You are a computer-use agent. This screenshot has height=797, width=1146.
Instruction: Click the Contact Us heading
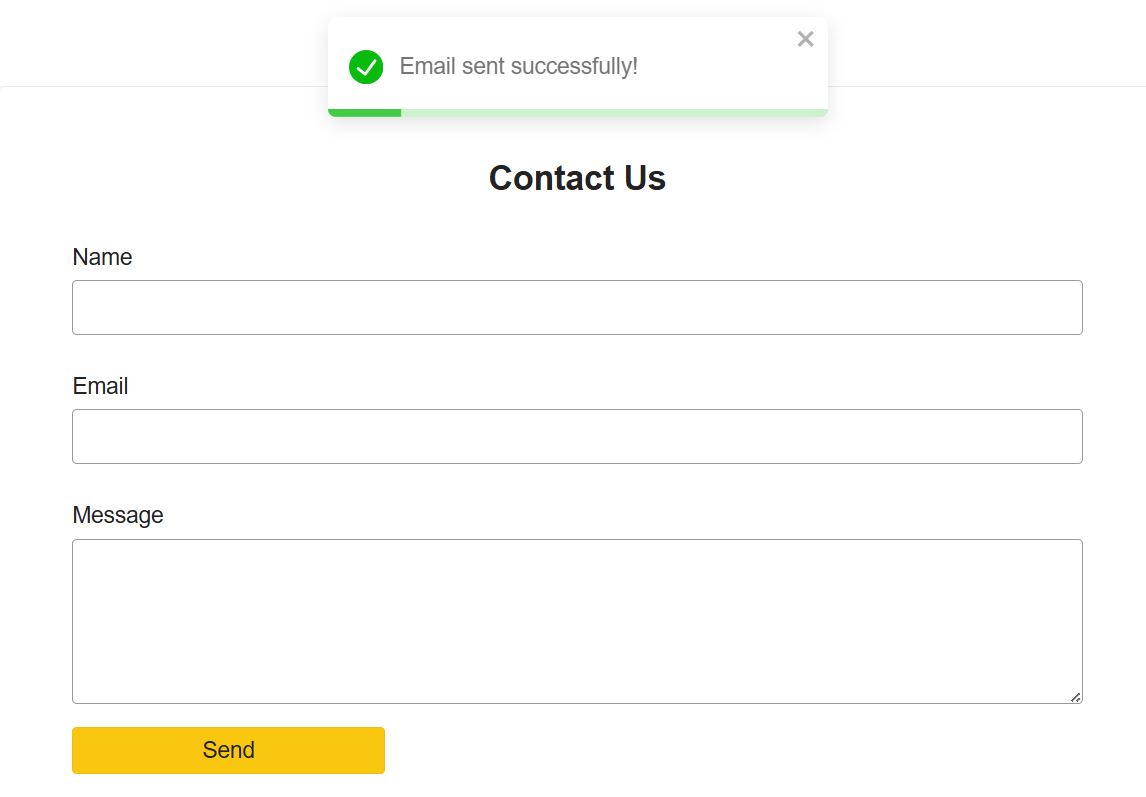click(577, 178)
